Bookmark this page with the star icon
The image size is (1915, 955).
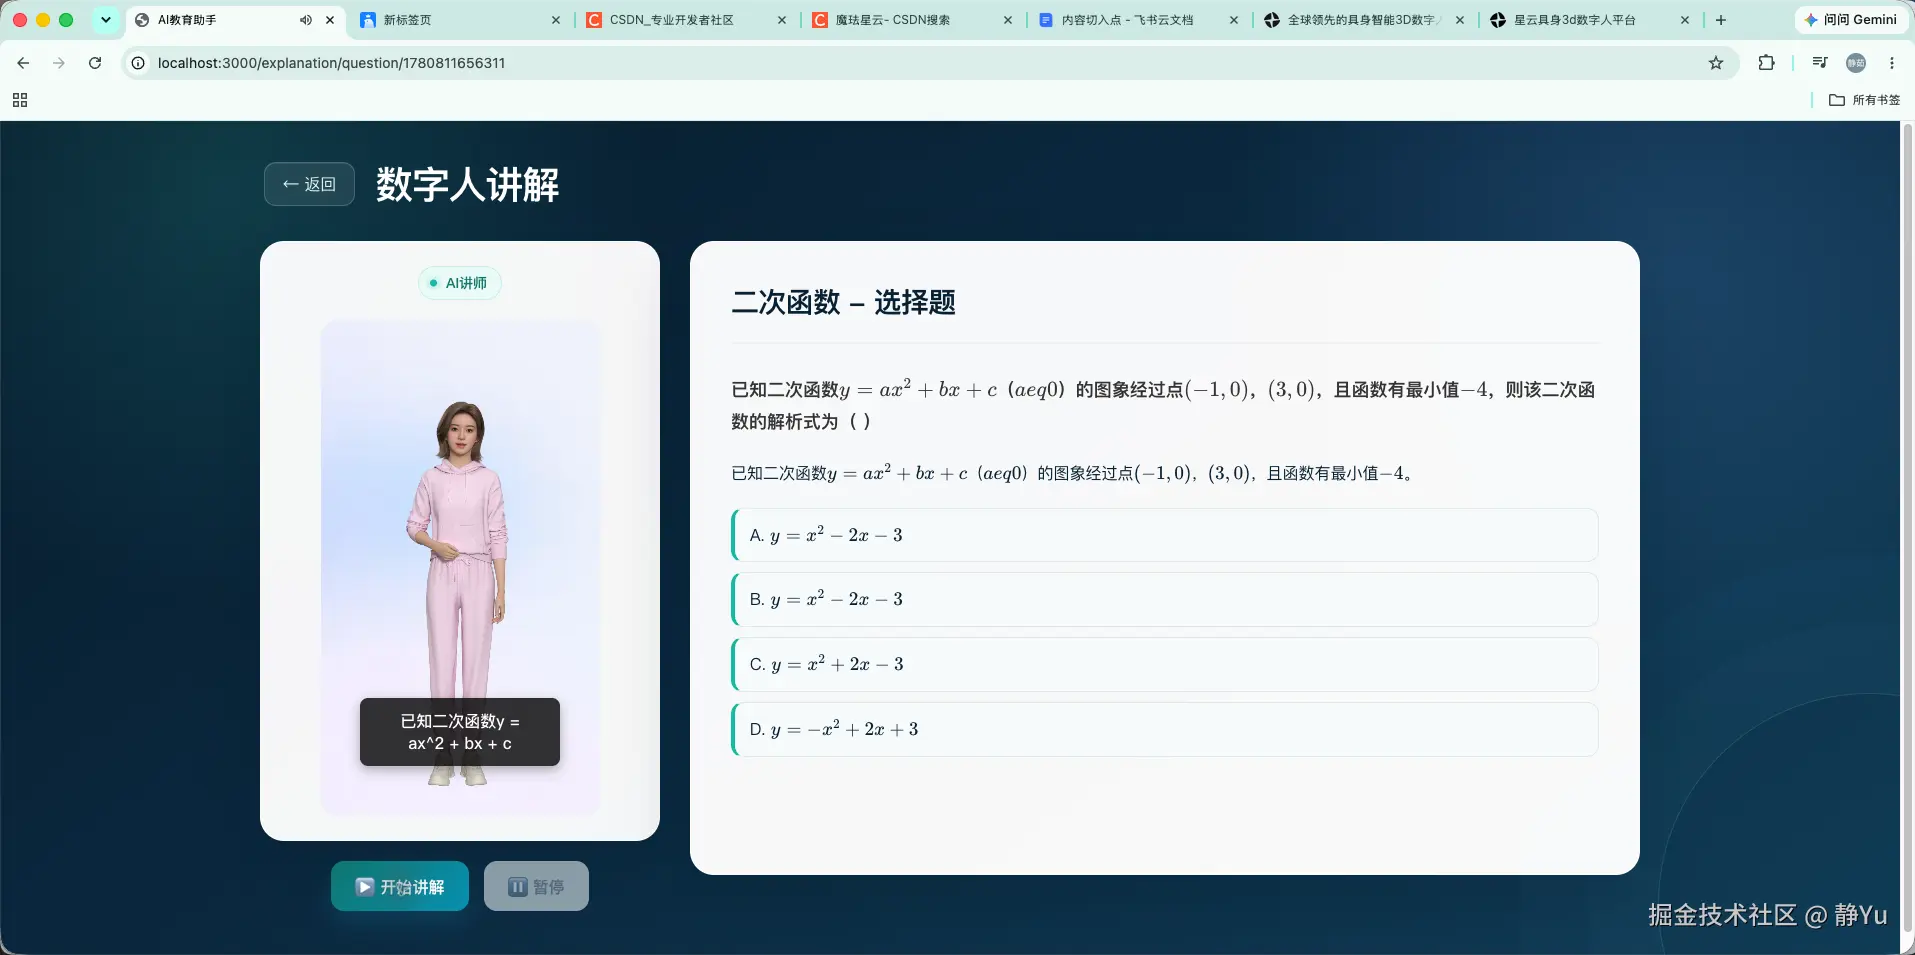[x=1716, y=63]
